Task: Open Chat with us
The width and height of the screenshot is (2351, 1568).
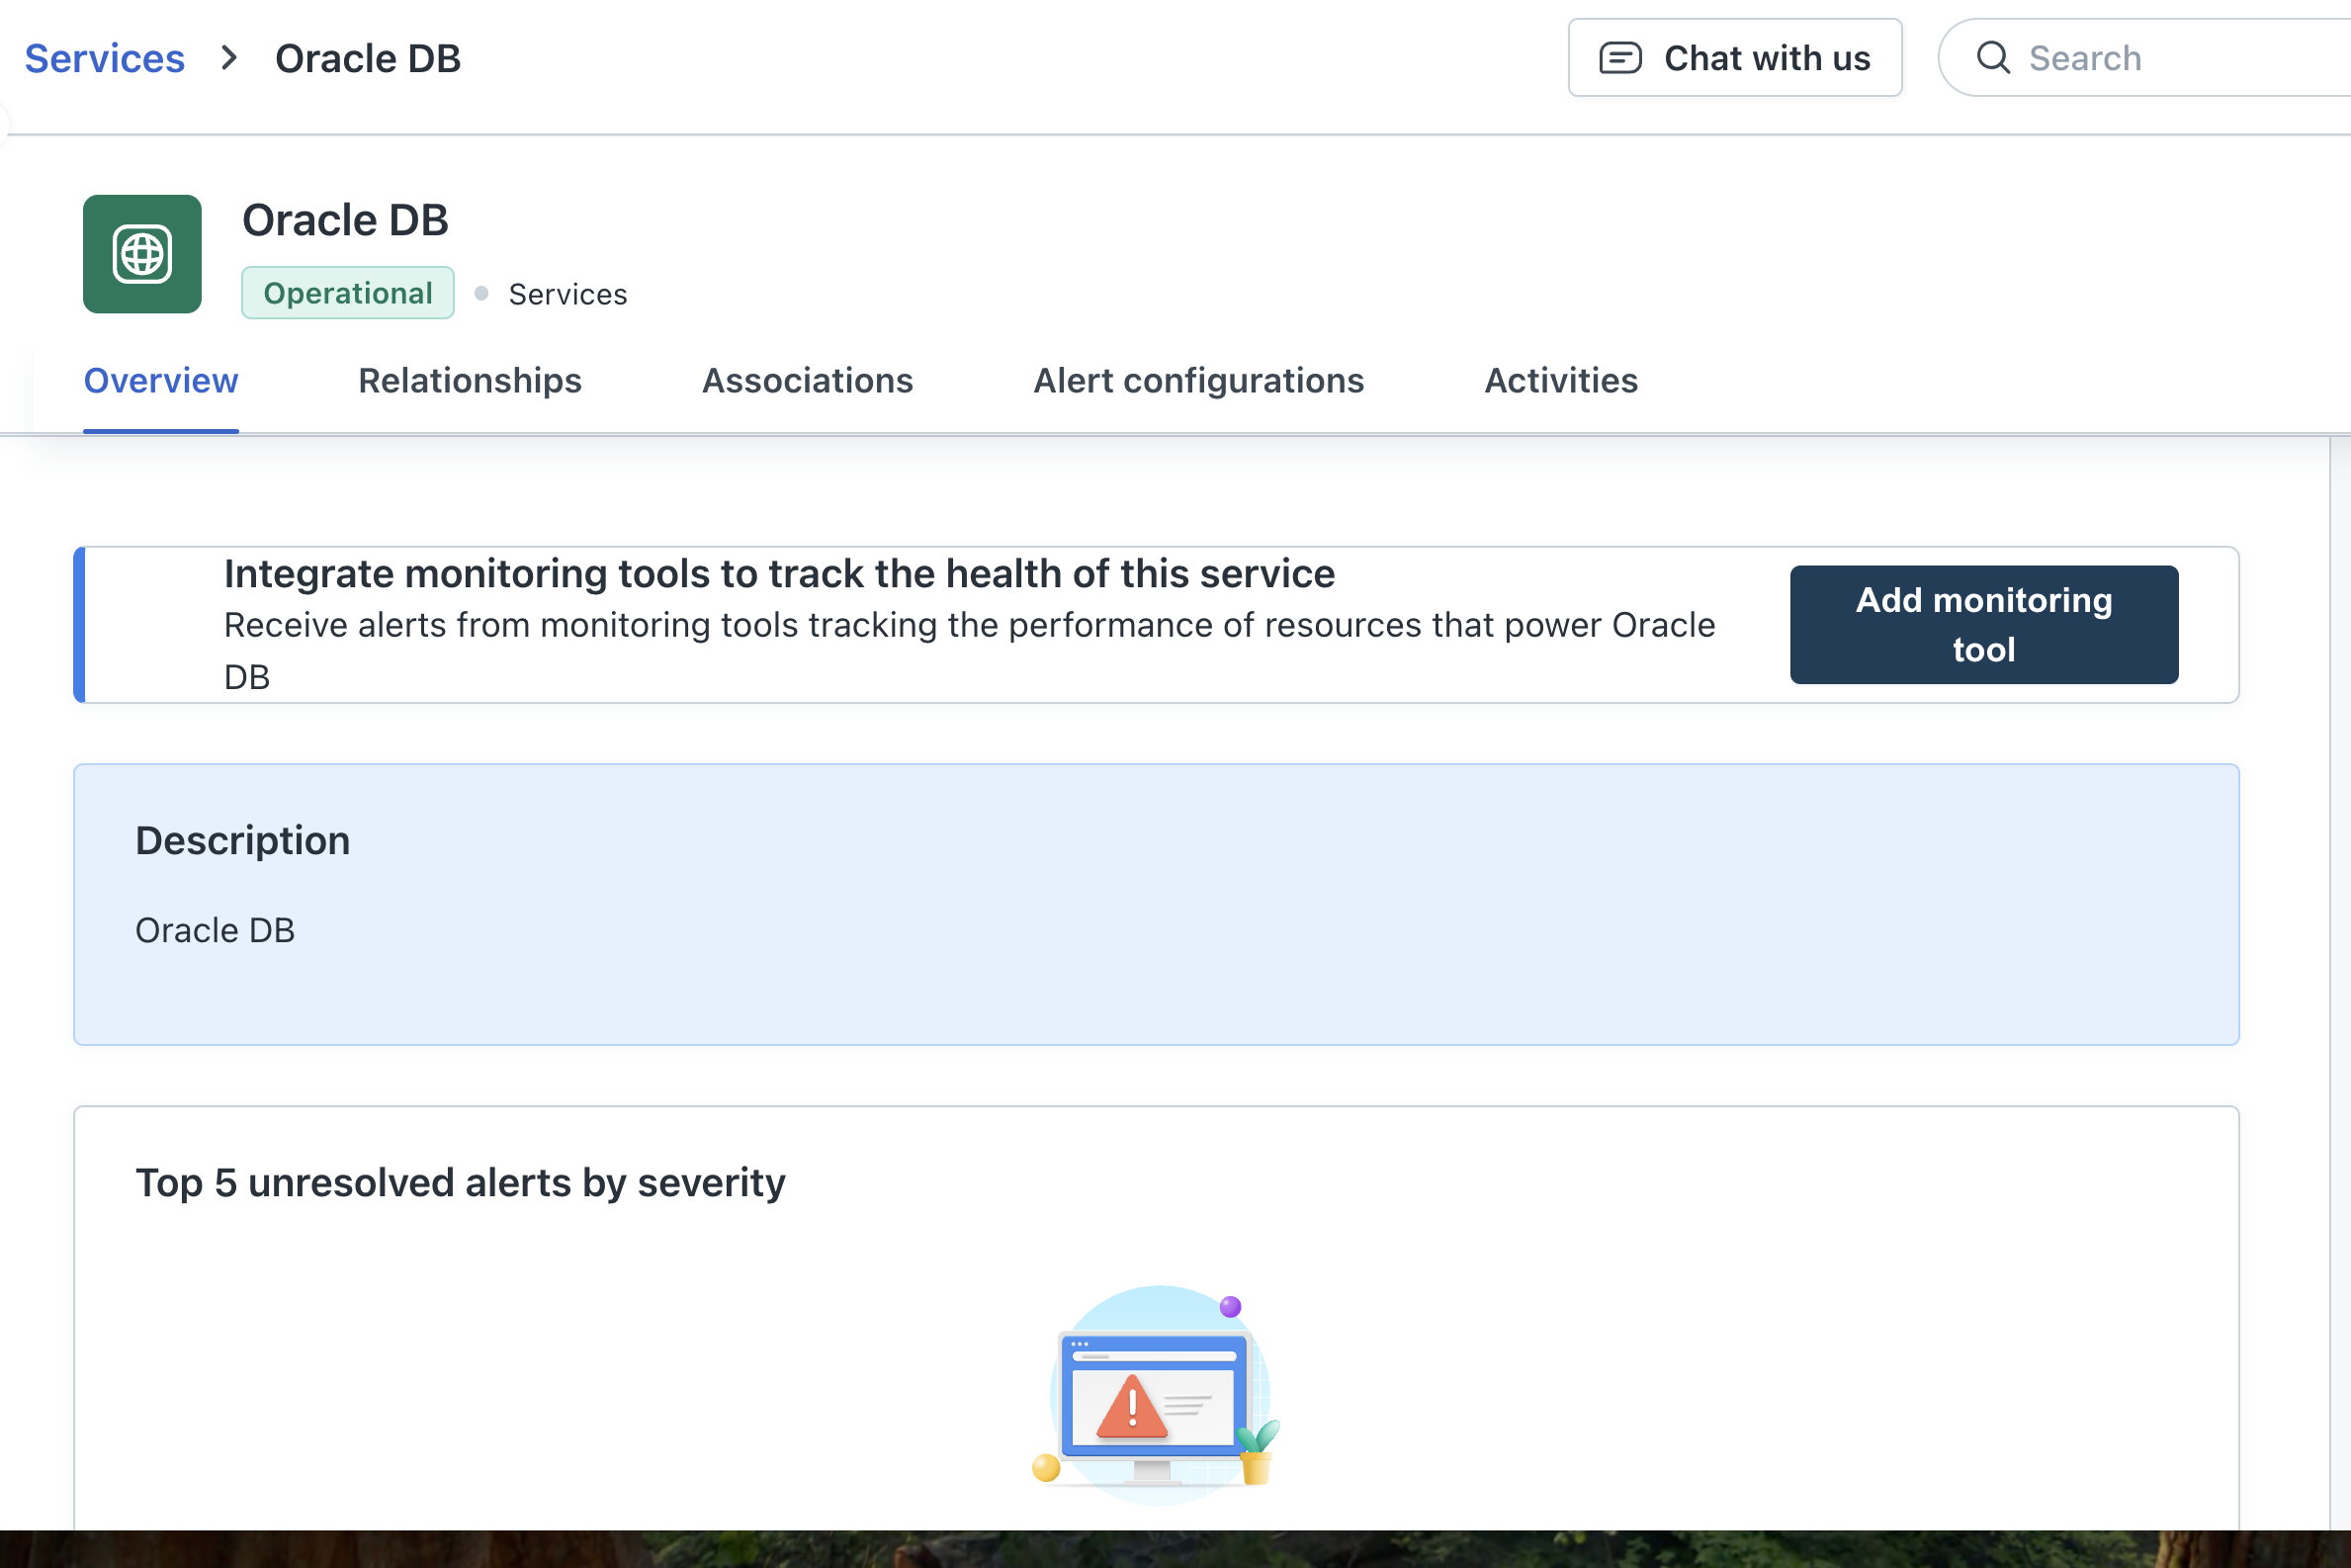Action: point(1735,58)
